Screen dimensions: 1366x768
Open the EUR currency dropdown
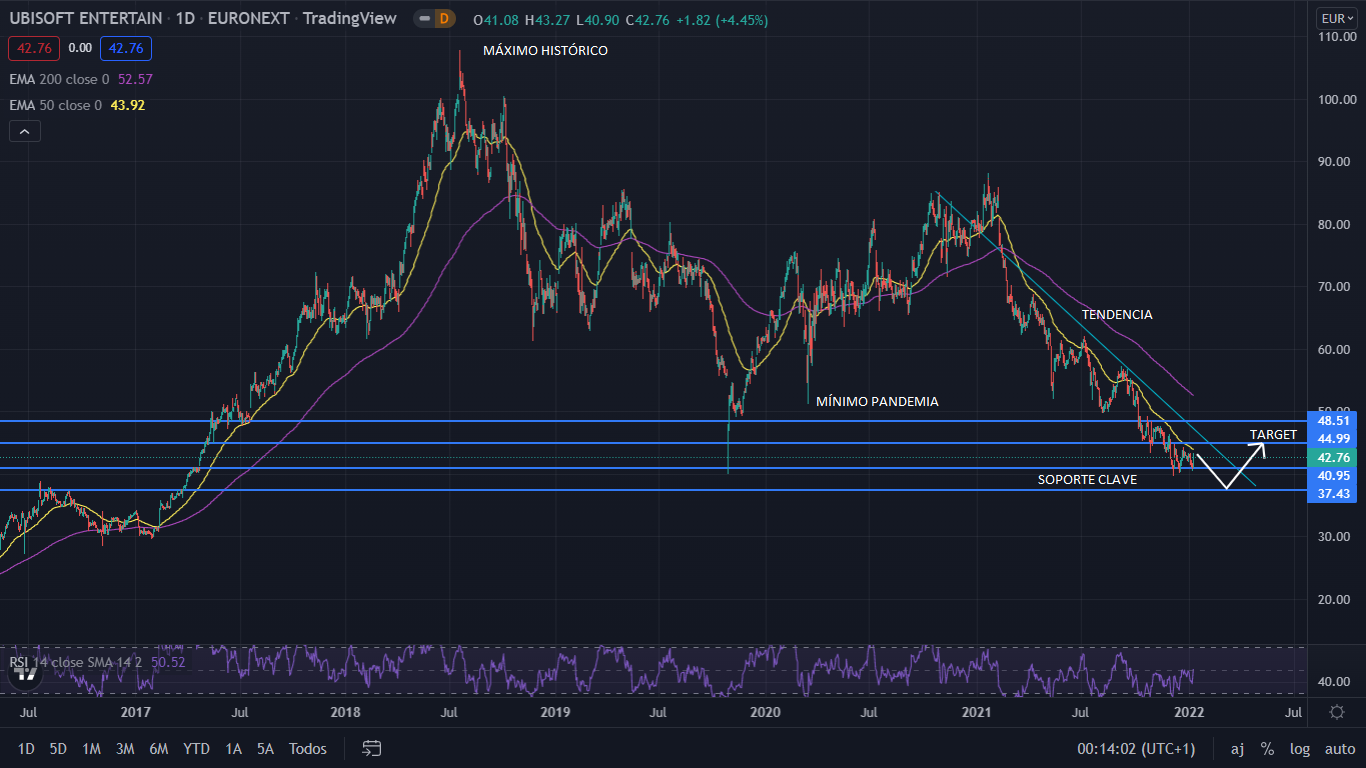[x=1336, y=18]
